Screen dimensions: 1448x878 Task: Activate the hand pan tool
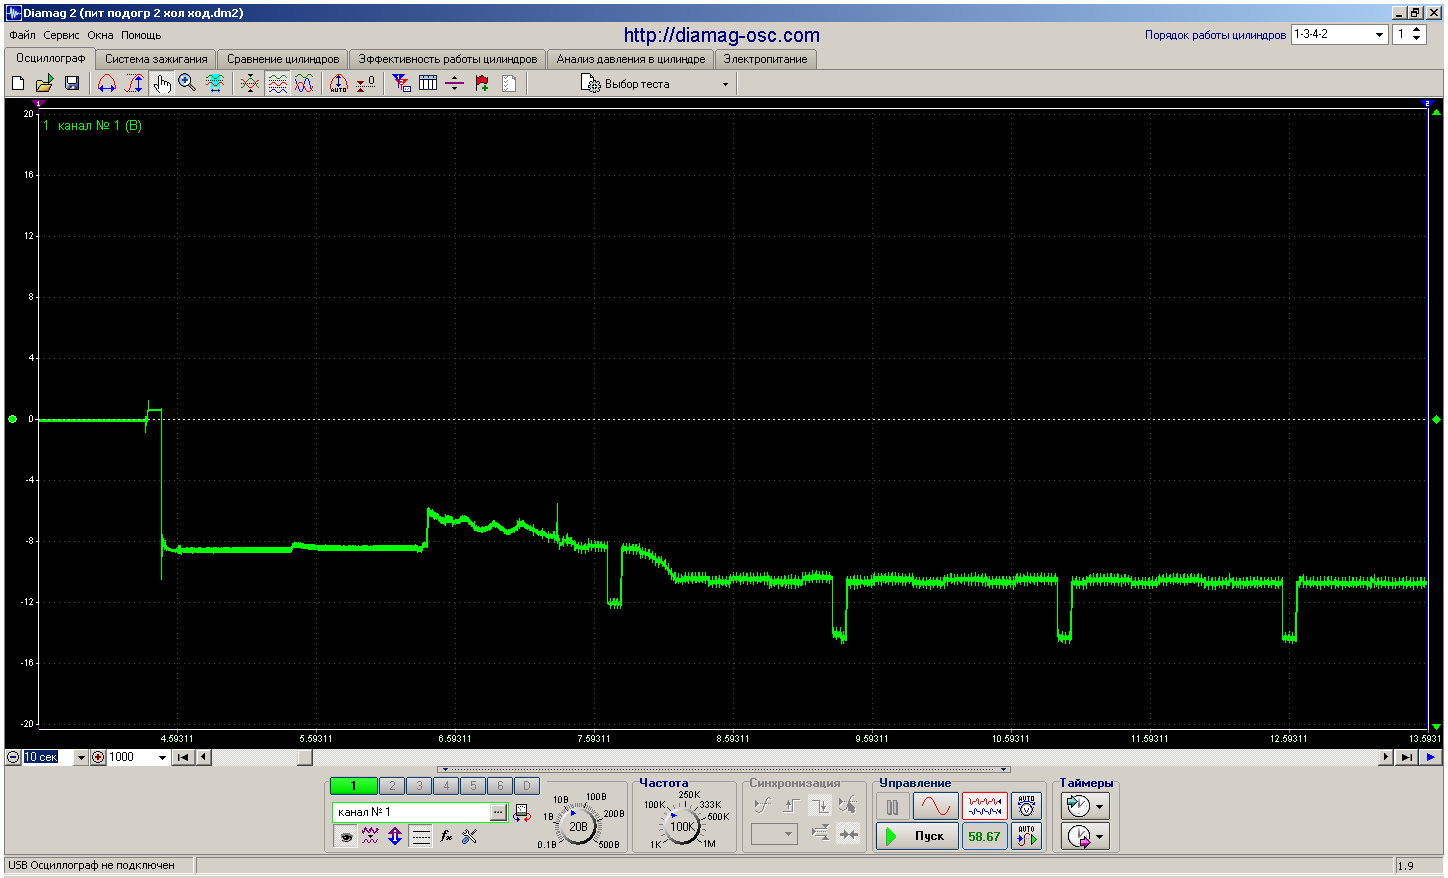coord(161,84)
